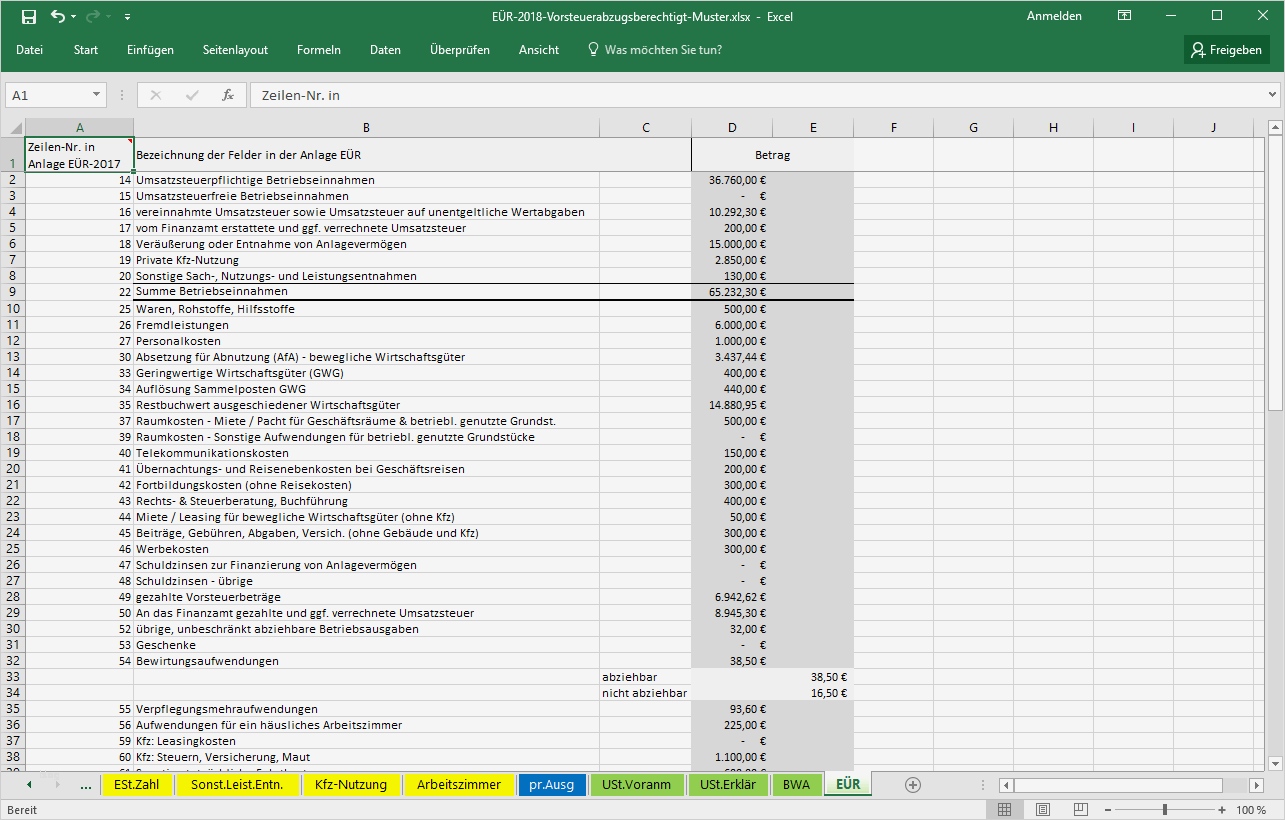The height and width of the screenshot is (820, 1285).
Task: Click the Save icon in Quick Access Toolbar
Action: point(31,16)
